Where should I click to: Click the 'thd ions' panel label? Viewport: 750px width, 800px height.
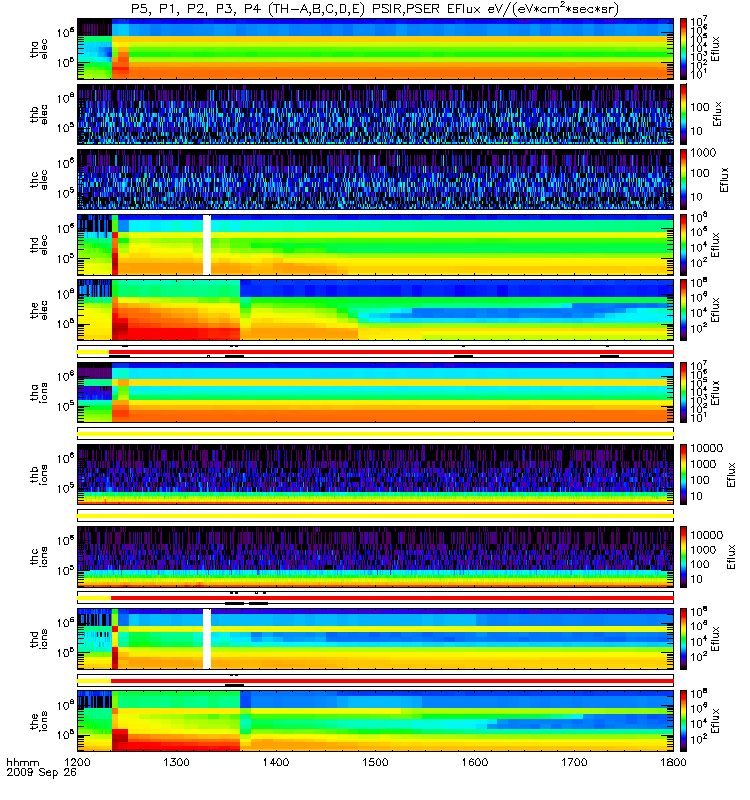pyautogui.click(x=39, y=639)
